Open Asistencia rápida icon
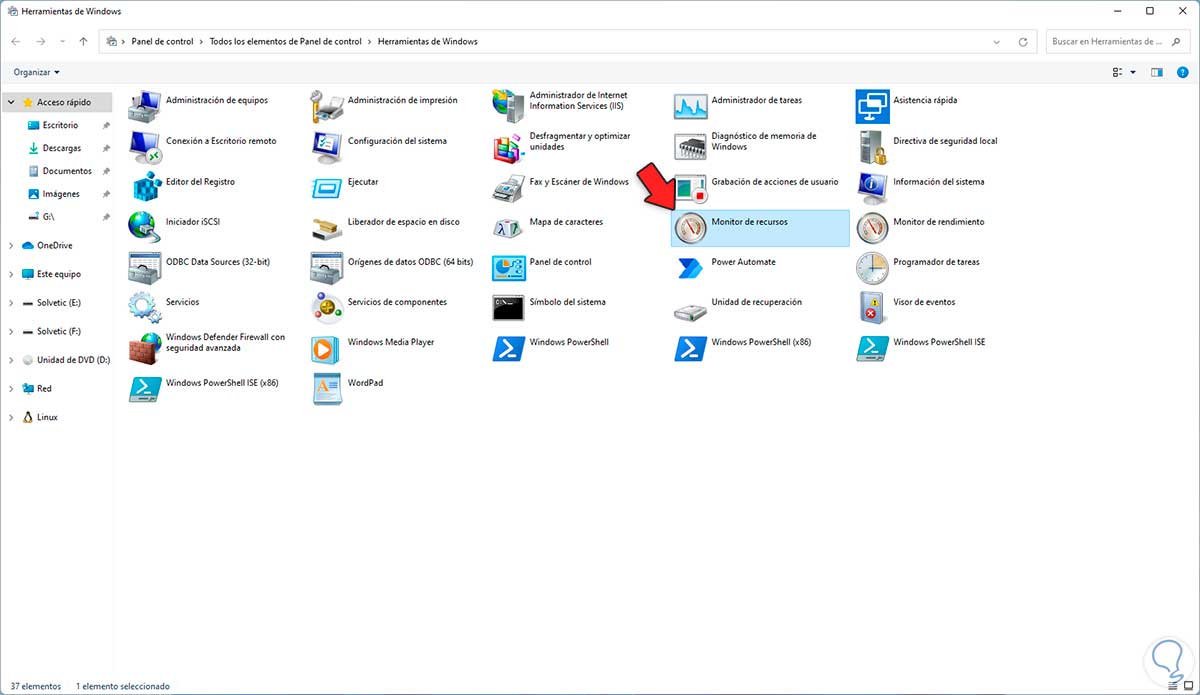This screenshot has width=1200, height=695. click(x=873, y=106)
